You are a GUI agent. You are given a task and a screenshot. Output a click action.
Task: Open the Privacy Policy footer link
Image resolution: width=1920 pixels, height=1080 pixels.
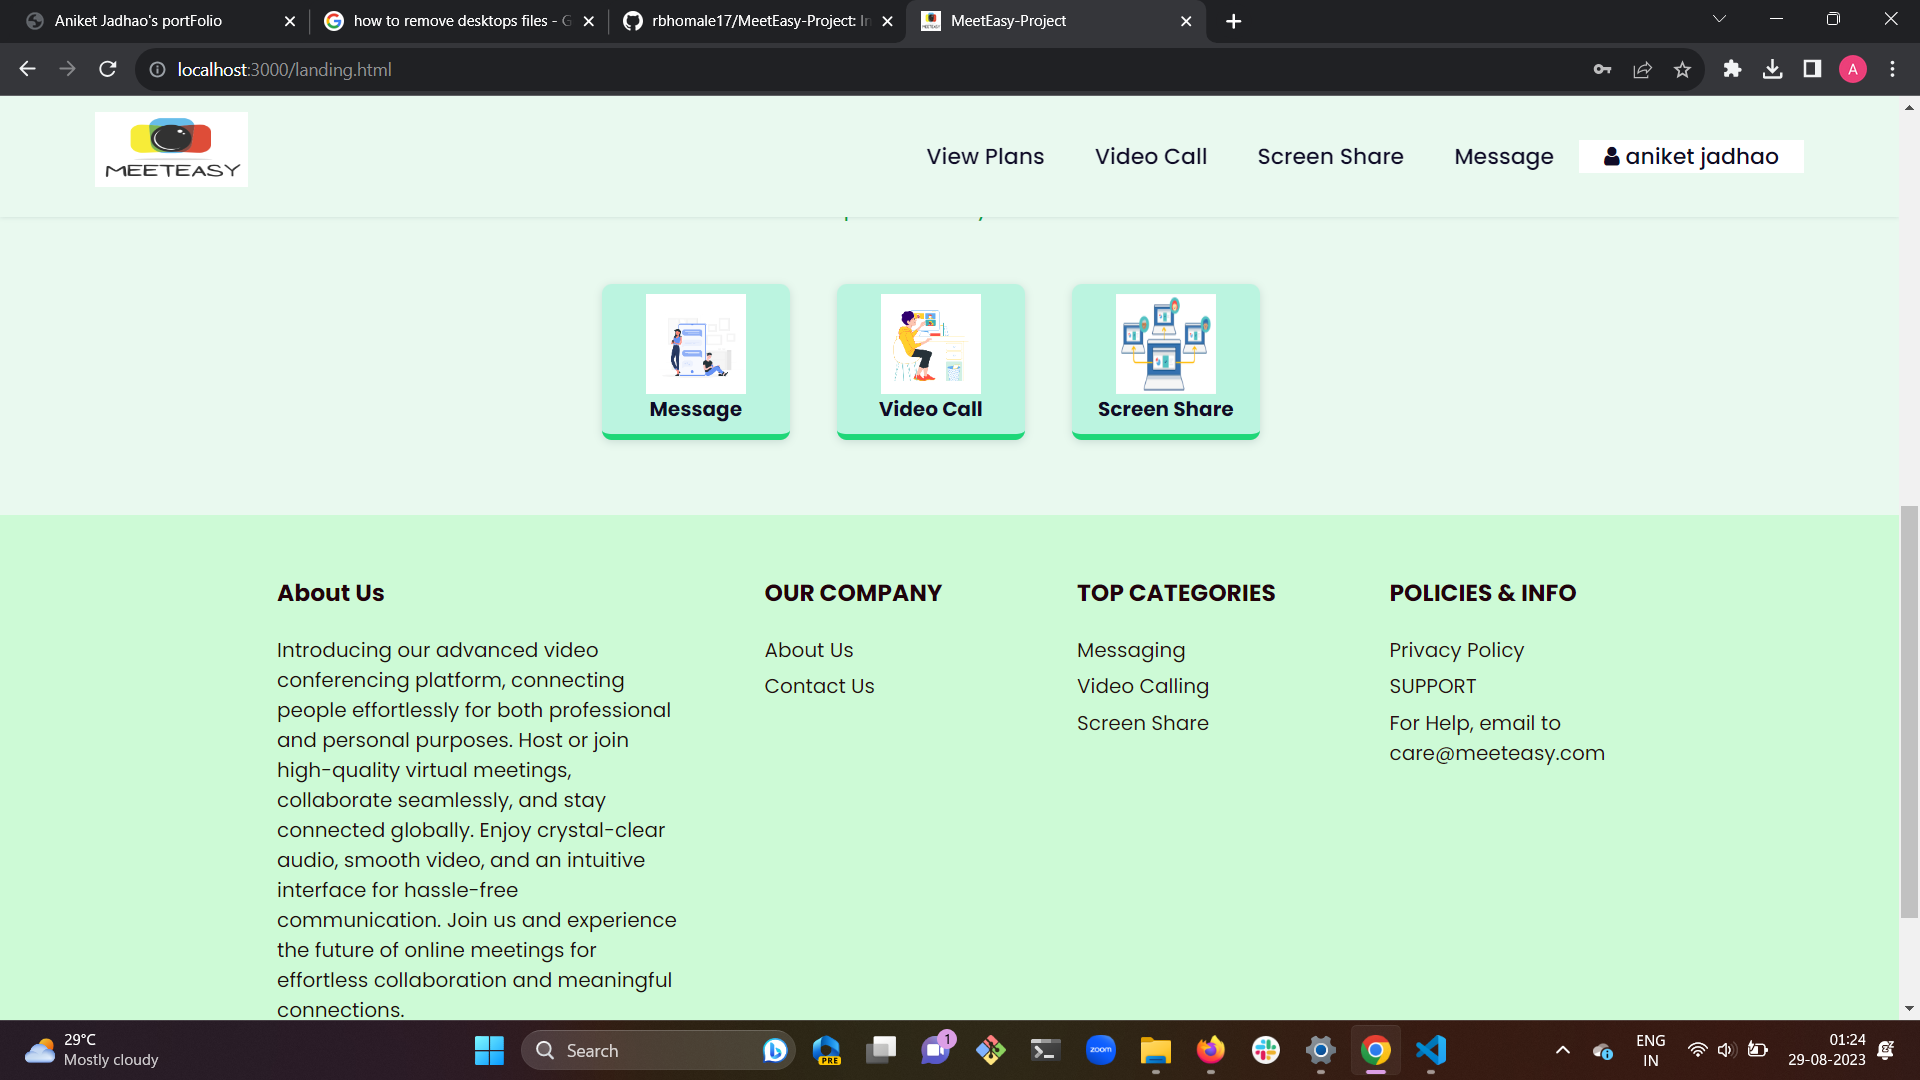point(1456,650)
